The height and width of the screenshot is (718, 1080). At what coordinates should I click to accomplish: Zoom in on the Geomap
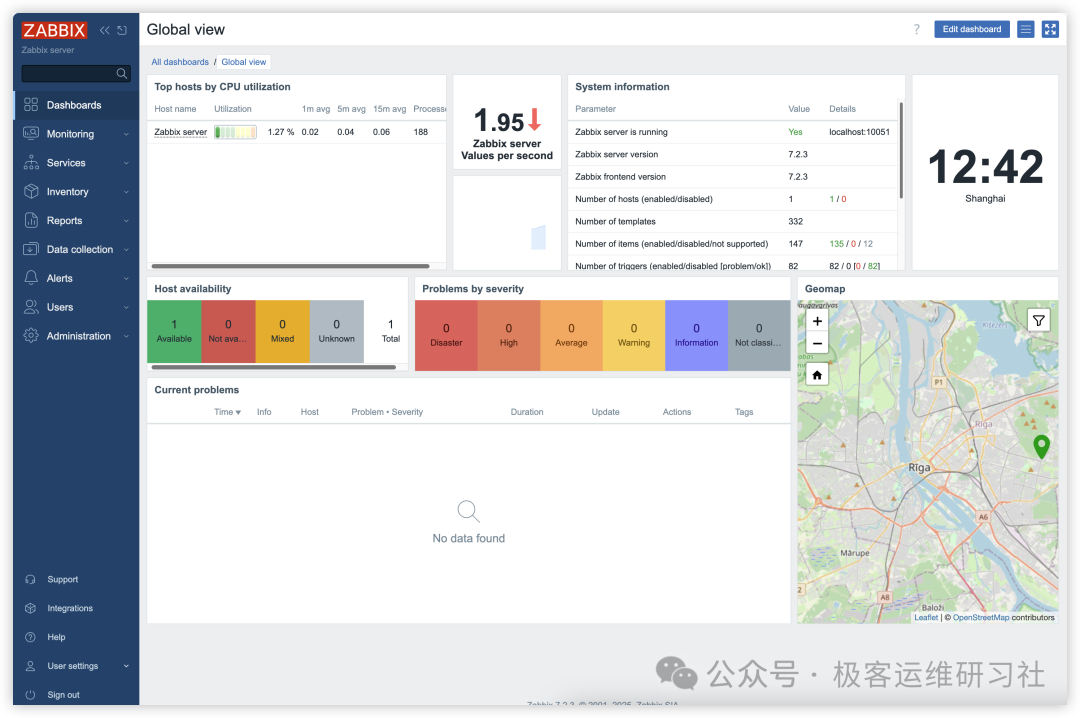coord(817,321)
